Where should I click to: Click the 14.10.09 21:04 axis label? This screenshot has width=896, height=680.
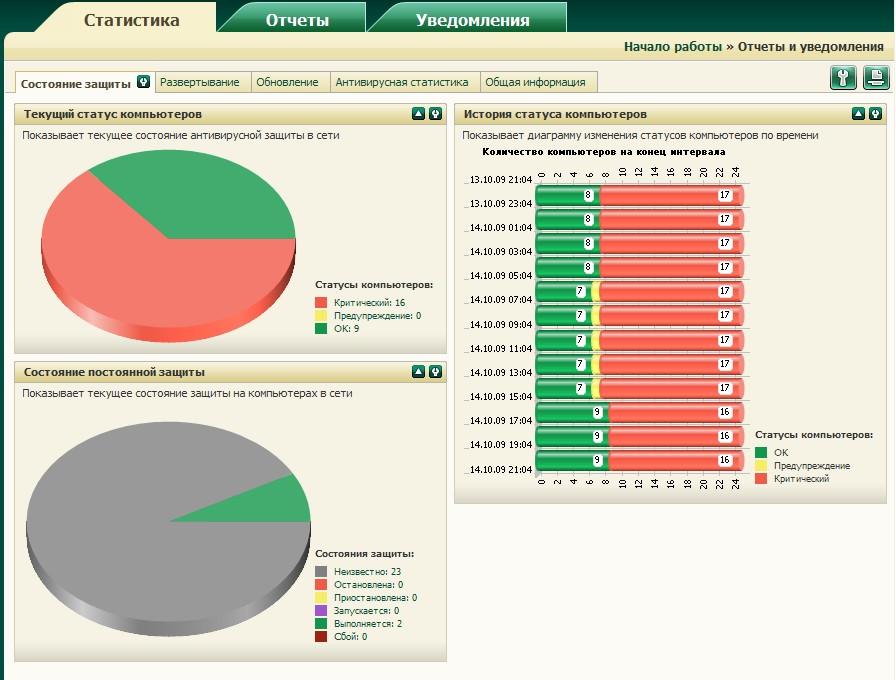click(x=501, y=470)
